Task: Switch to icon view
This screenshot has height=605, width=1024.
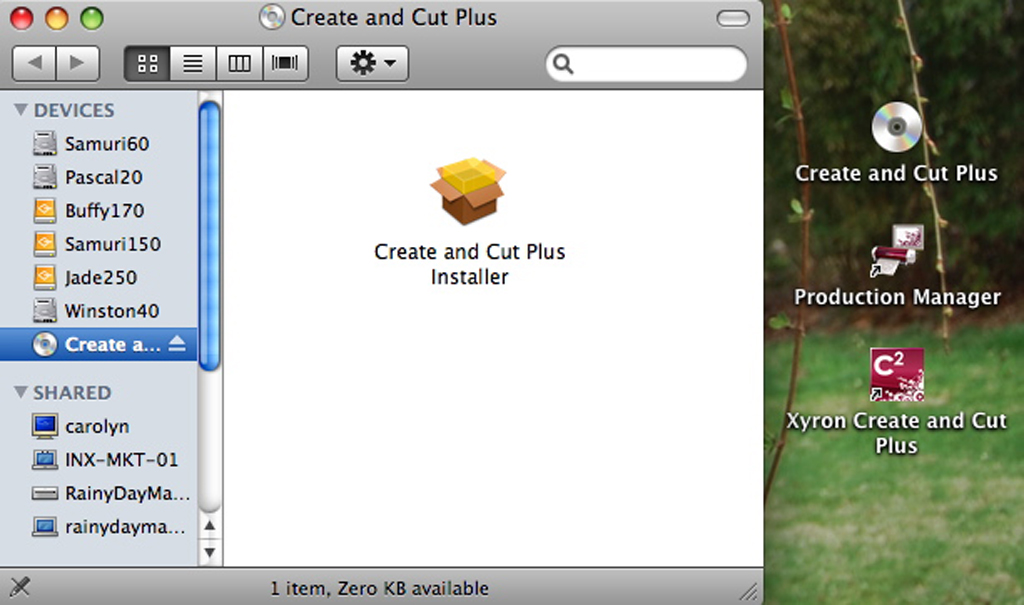Action: (x=147, y=63)
